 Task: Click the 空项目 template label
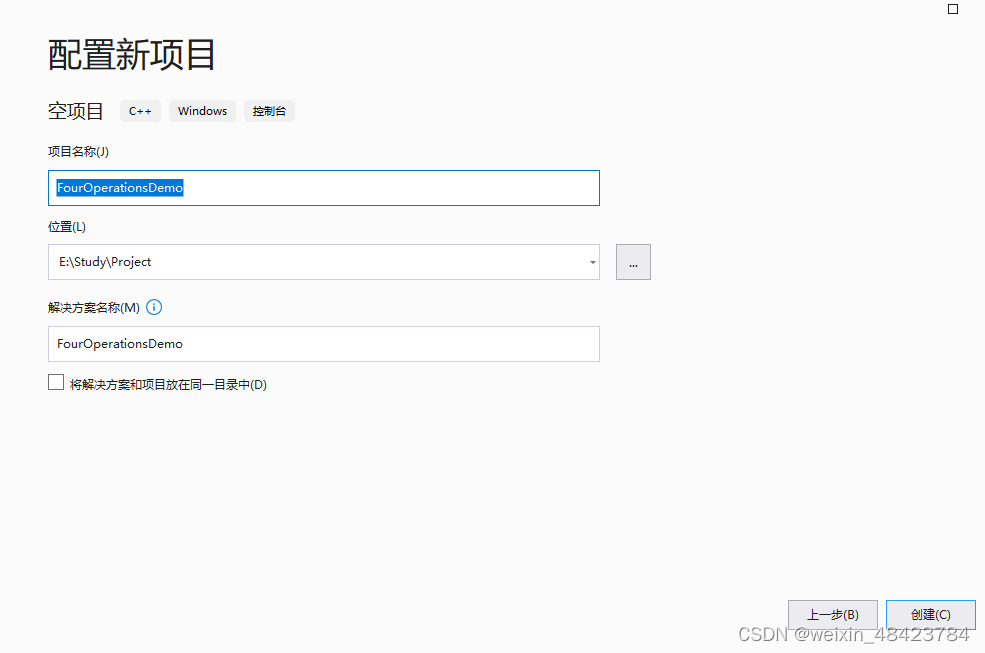pos(76,111)
